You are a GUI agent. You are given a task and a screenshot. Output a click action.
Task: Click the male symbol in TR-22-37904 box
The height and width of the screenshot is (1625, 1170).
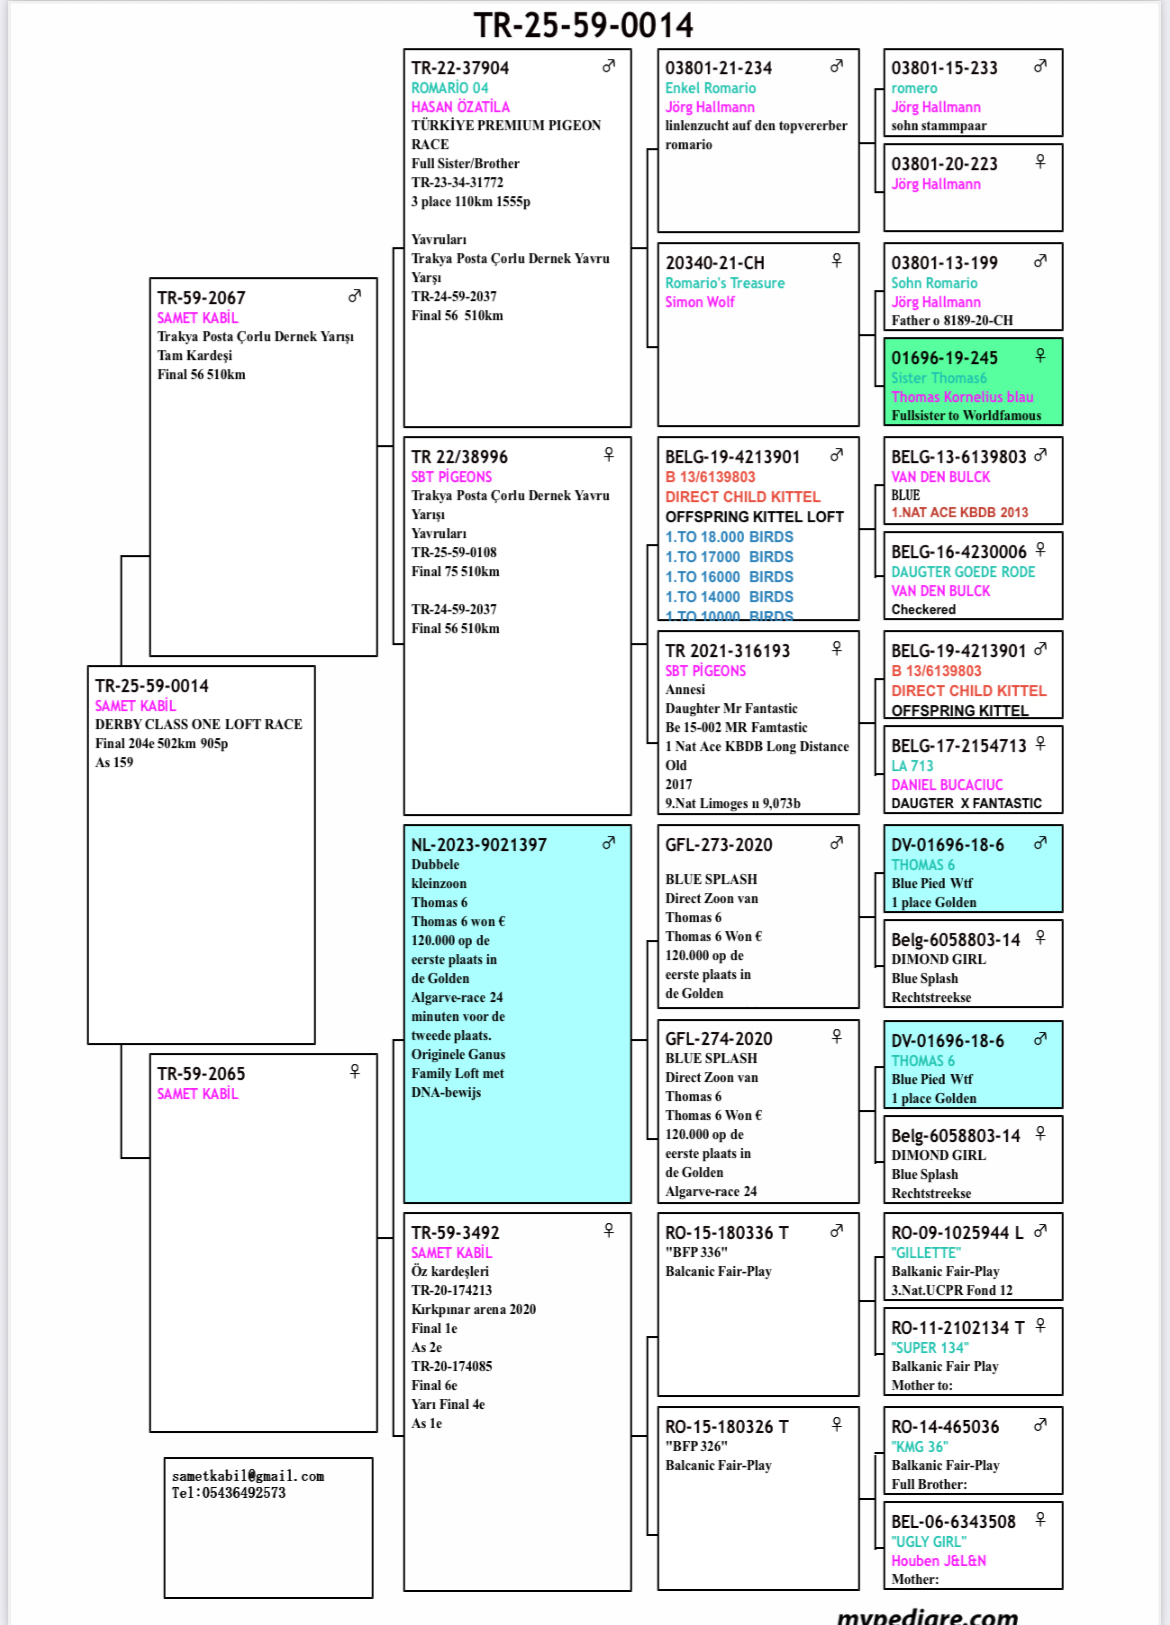coord(608,66)
